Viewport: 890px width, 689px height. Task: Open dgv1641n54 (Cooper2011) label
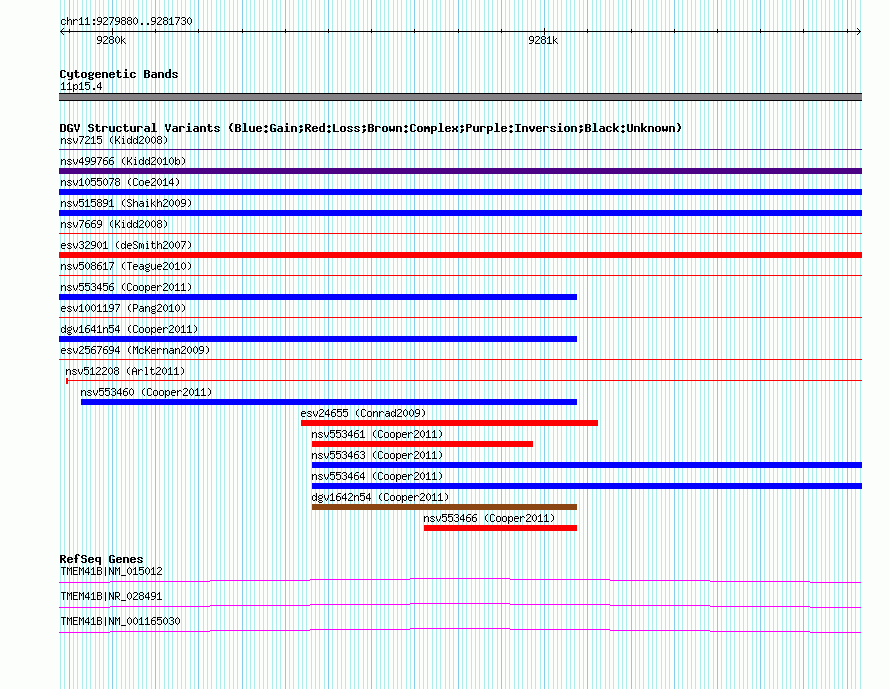(129, 329)
